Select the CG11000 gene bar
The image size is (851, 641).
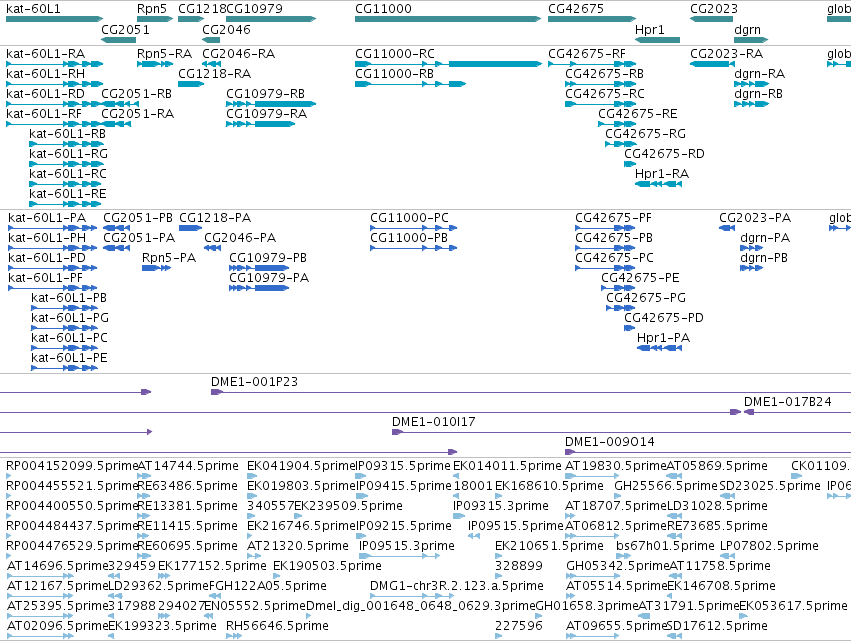pos(448,19)
